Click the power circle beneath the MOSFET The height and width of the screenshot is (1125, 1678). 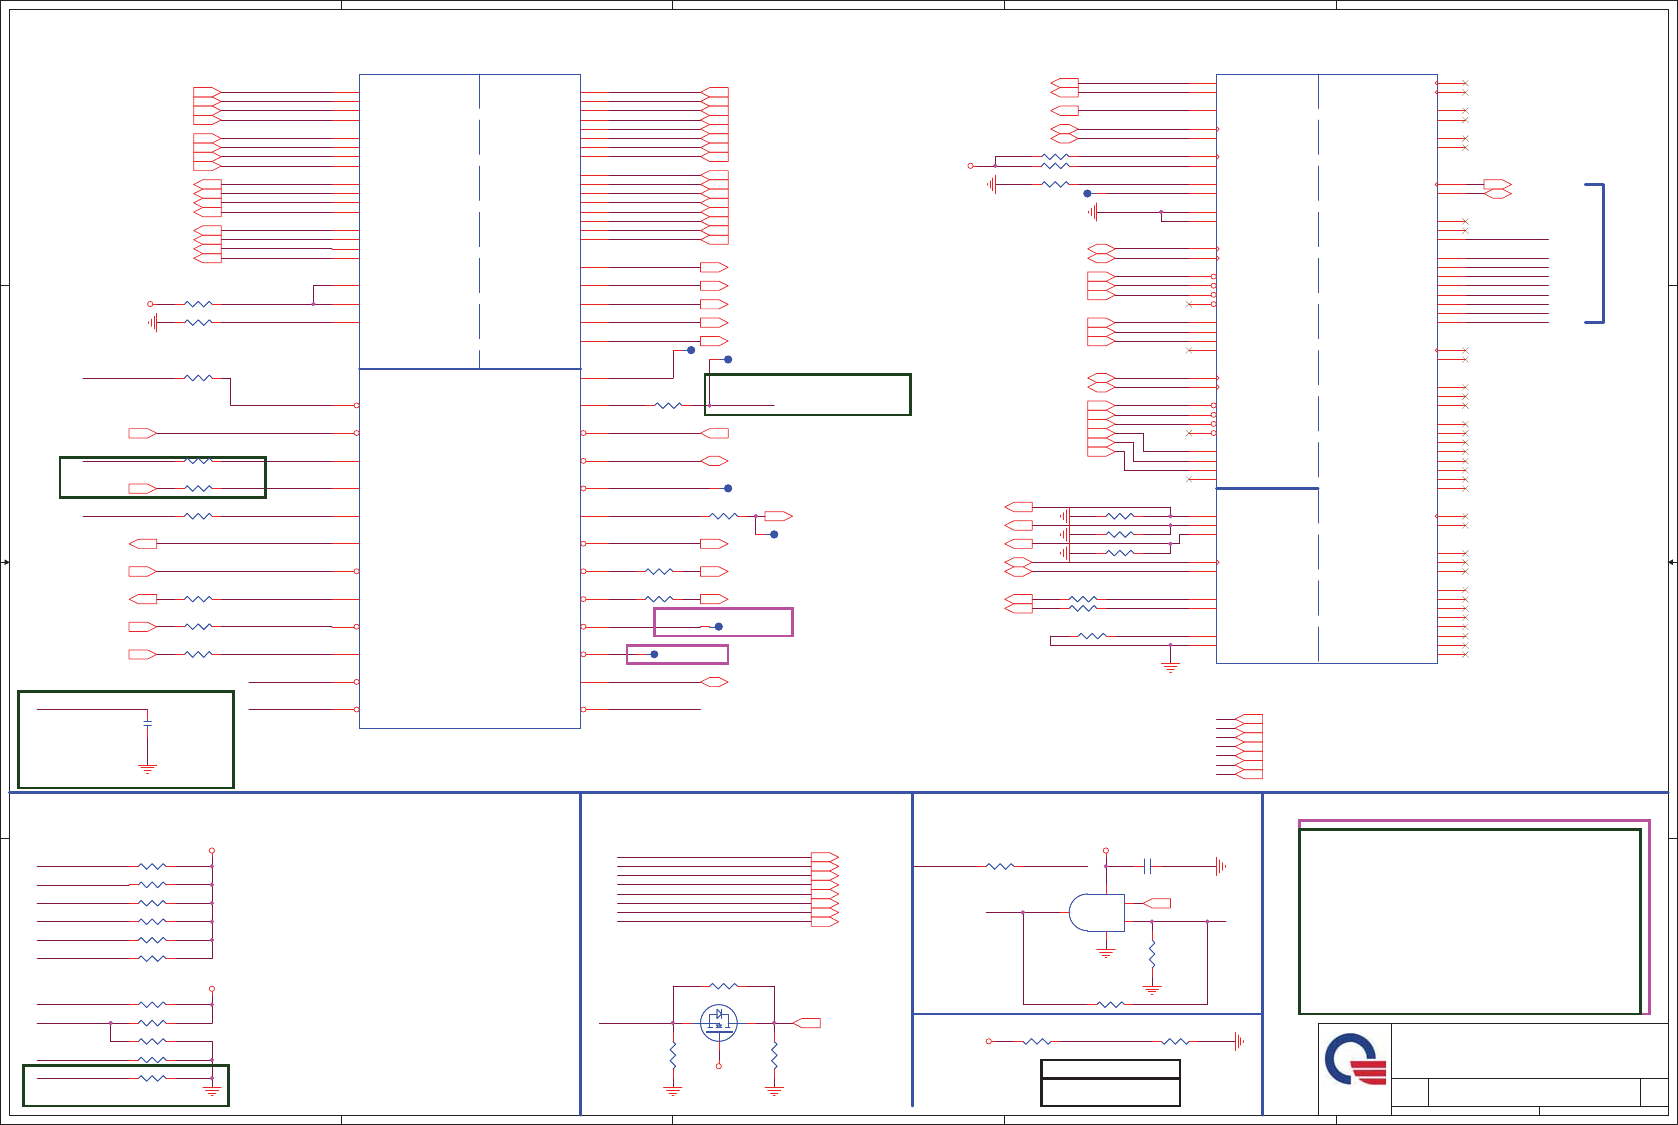pos(718,1066)
